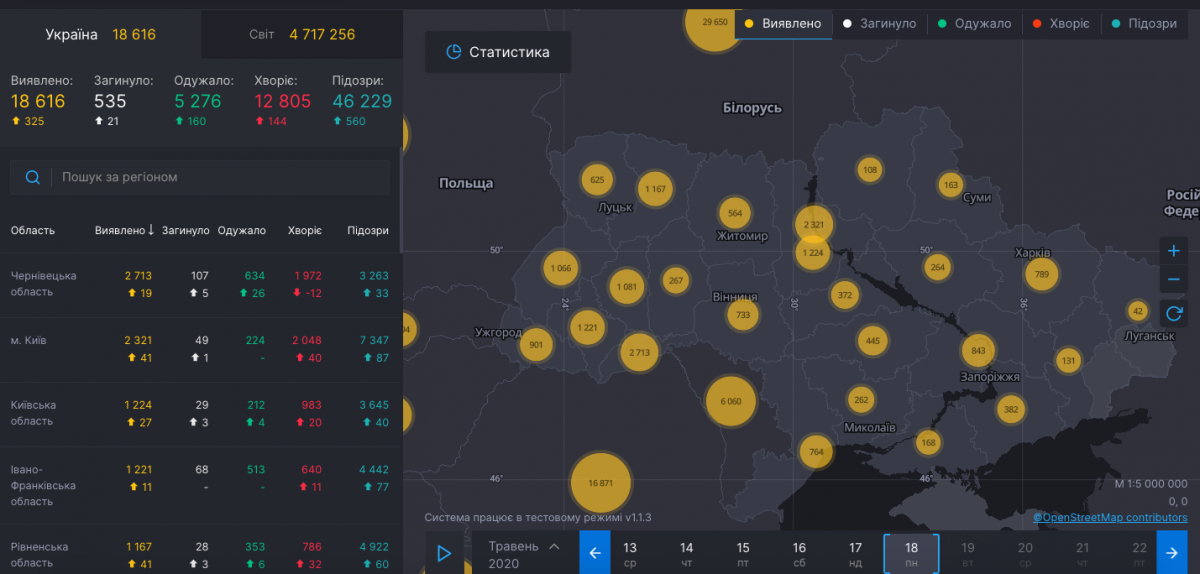Click the 564 bubble near Житомир

[x=735, y=213]
